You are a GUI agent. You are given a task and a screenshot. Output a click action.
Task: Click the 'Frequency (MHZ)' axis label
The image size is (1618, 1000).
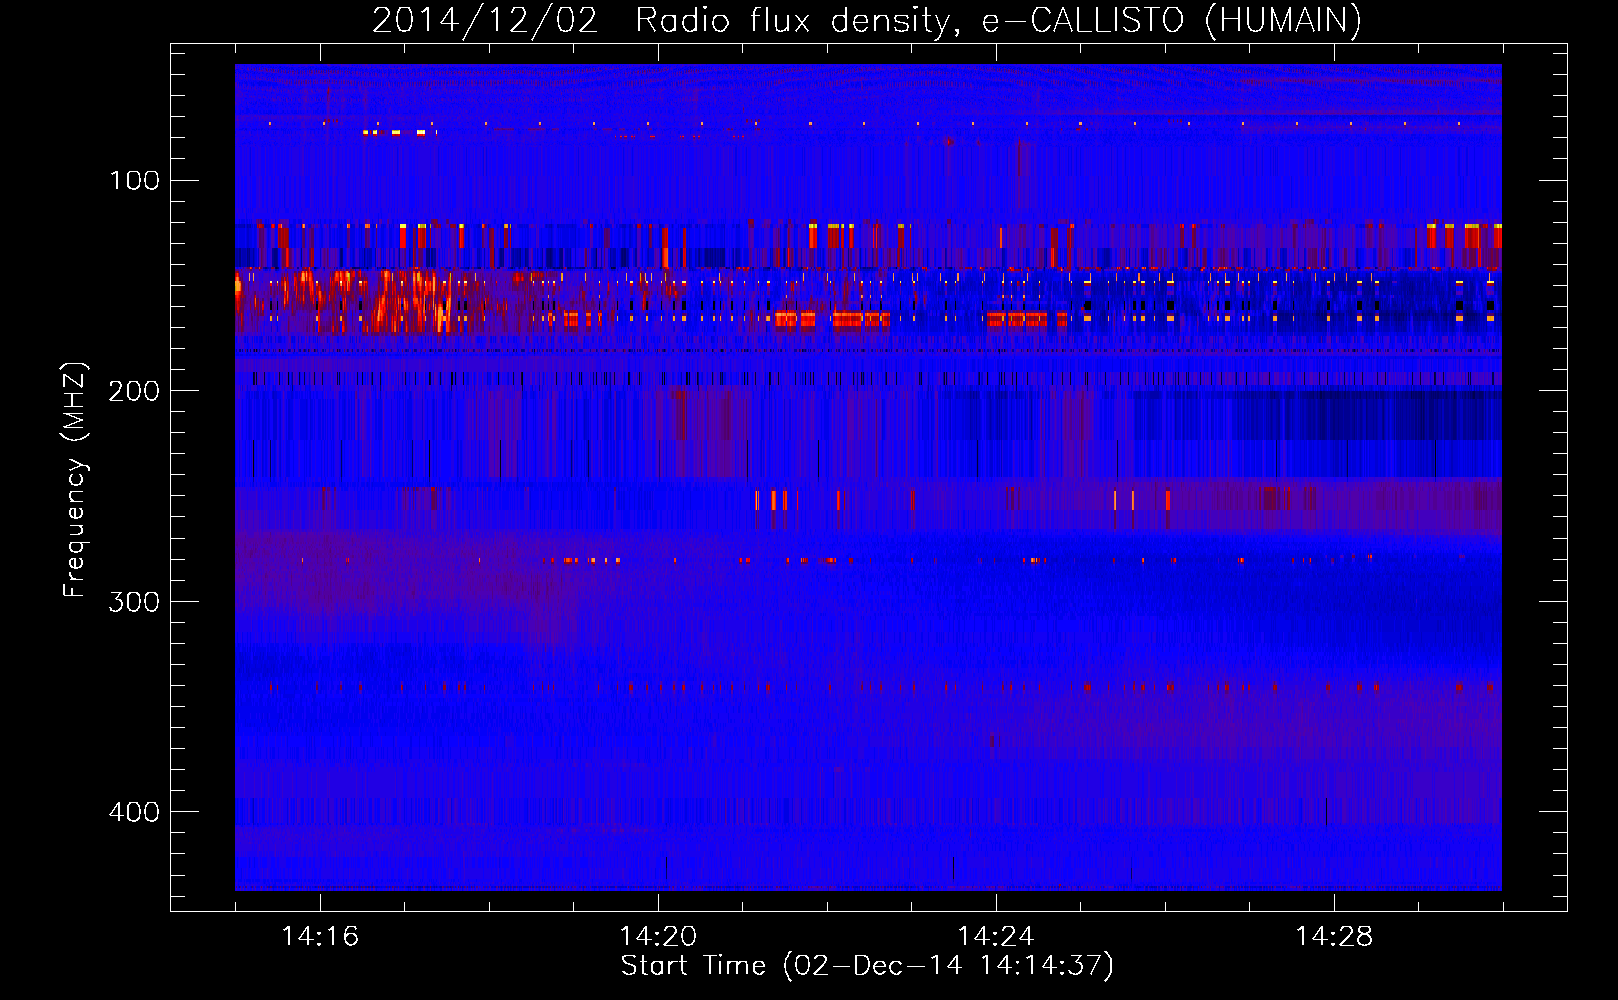coord(75,480)
